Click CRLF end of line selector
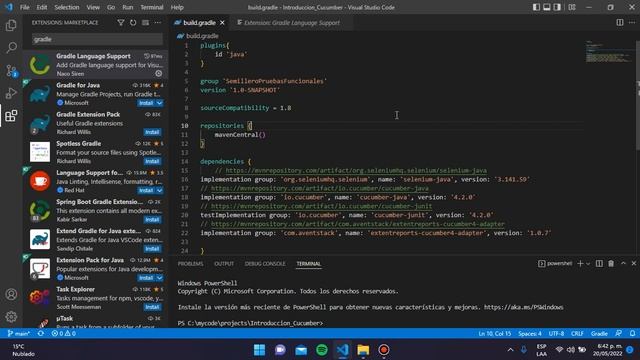Viewport: 640px width, 360px height. click(577, 333)
